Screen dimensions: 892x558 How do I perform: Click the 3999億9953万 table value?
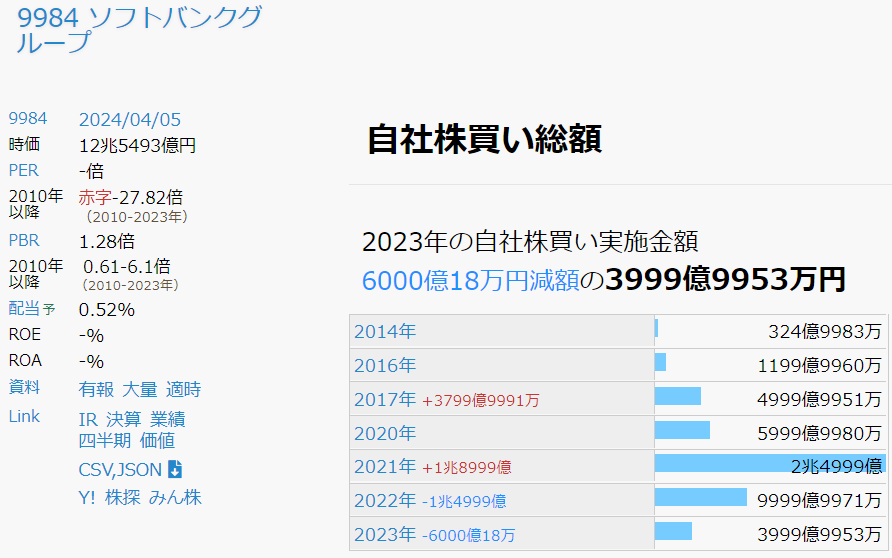[x=819, y=535]
